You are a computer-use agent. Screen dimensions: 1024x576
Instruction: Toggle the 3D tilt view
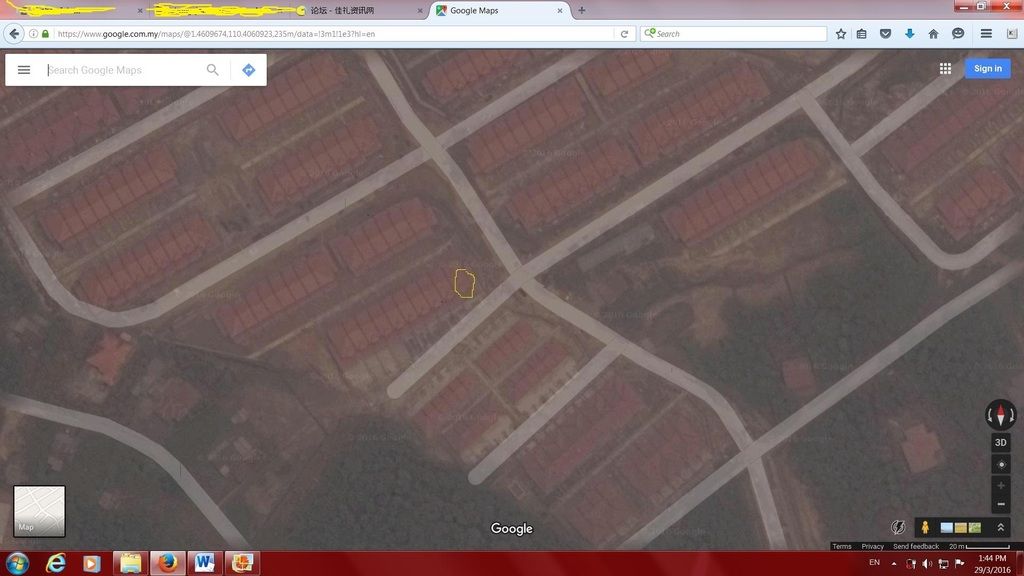[x=1000, y=442]
